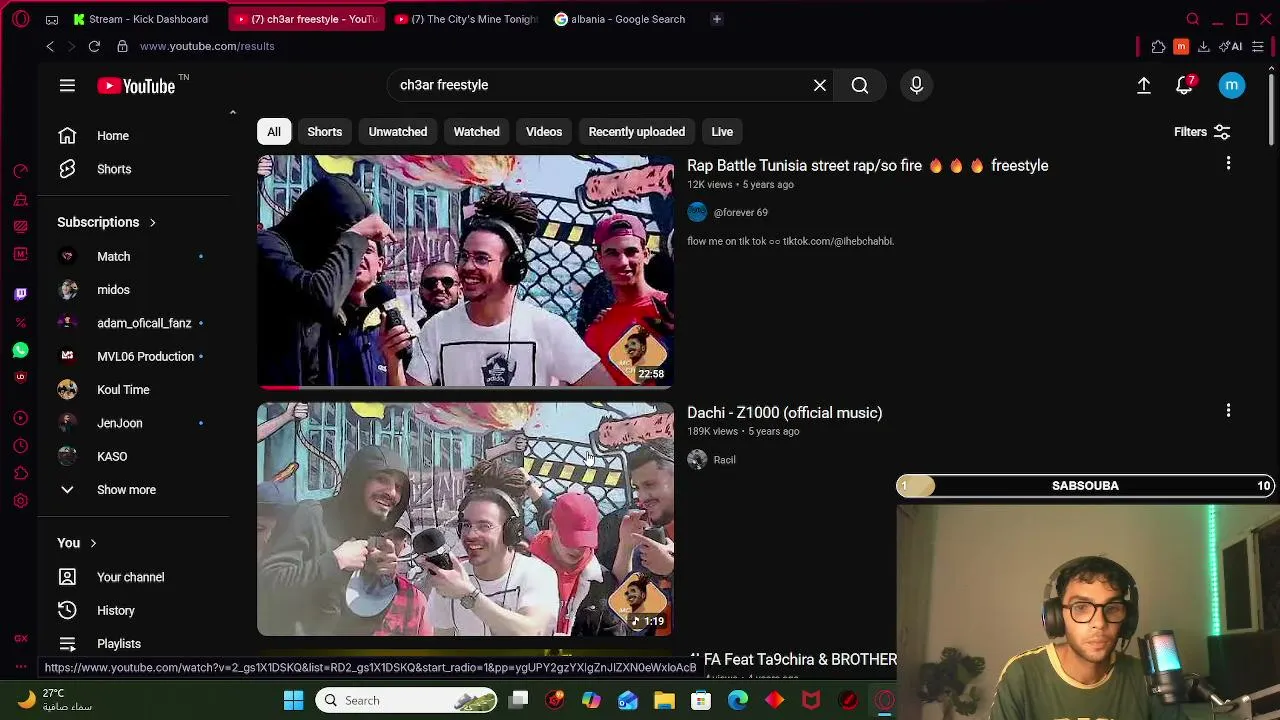Viewport: 1280px width, 720px height.
Task: Go to the YouTube home logo
Action: (x=136, y=86)
